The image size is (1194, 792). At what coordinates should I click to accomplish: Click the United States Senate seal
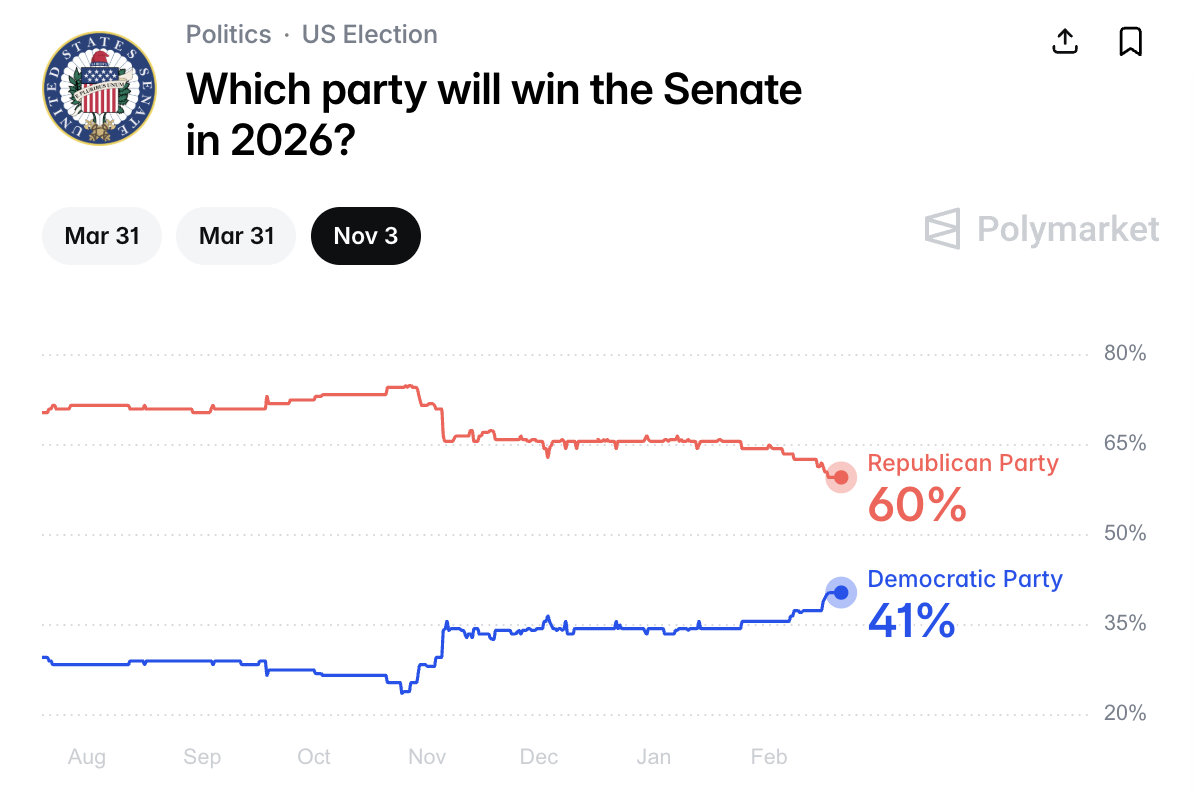(99, 87)
